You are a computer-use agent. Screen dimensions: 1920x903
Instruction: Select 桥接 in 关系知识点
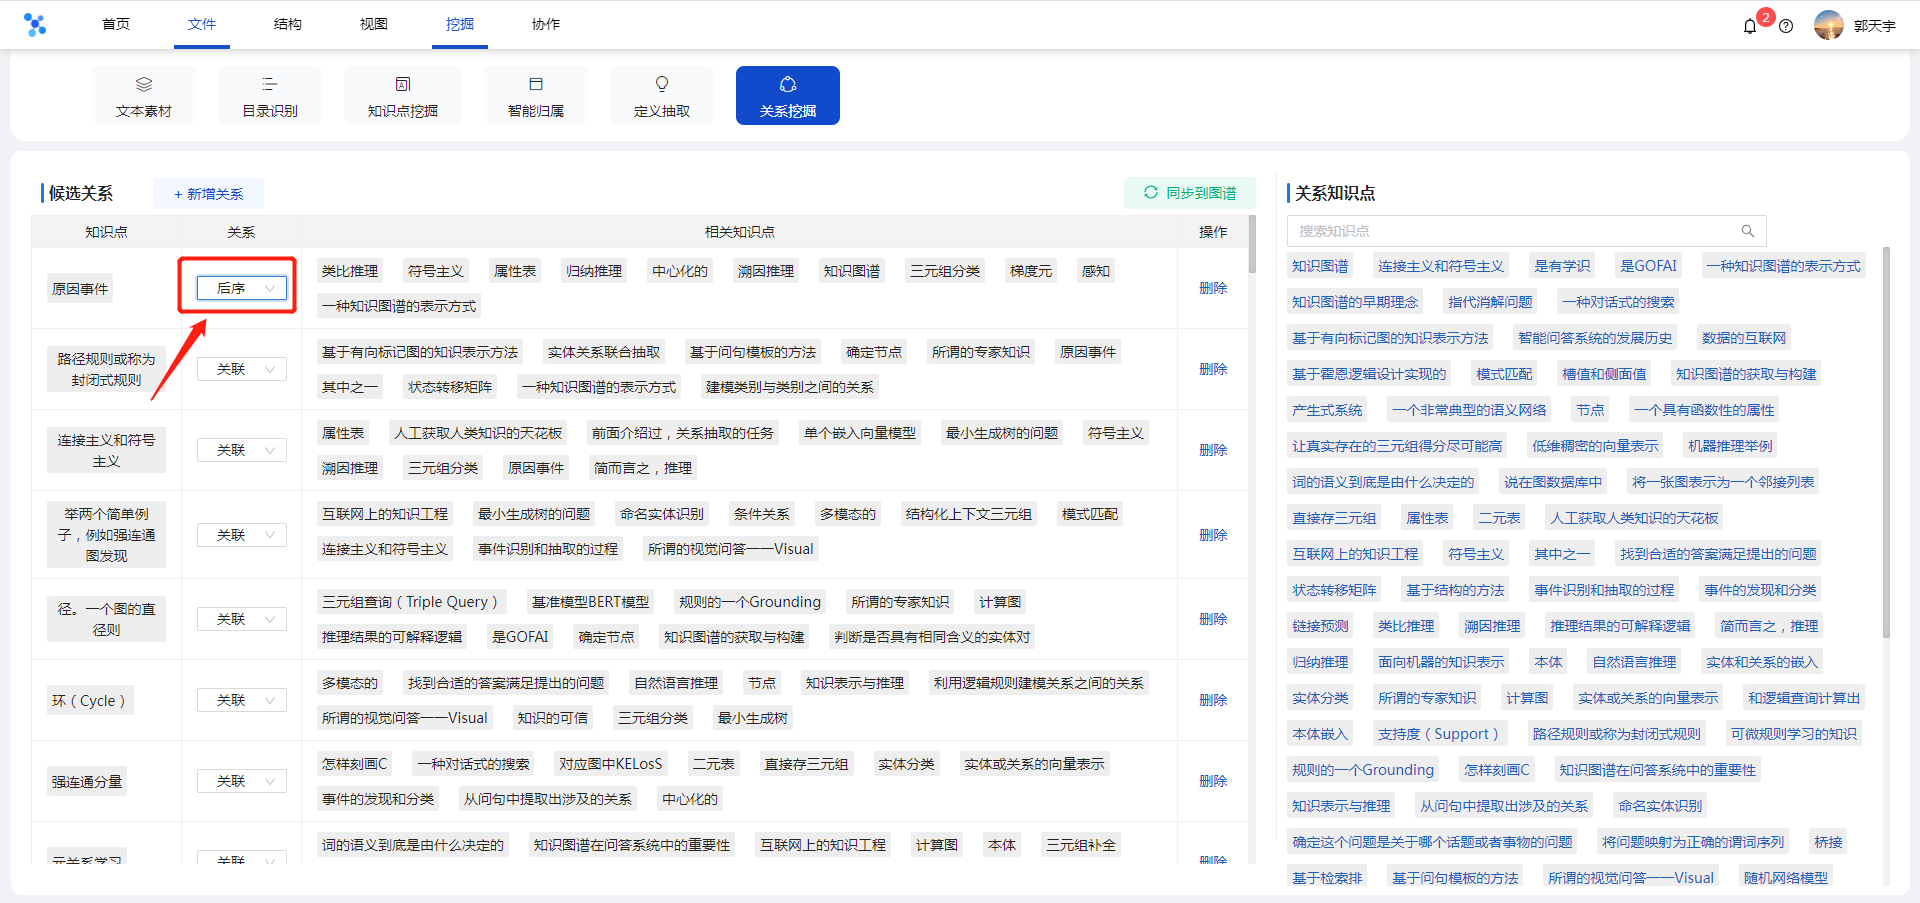[x=1829, y=842]
